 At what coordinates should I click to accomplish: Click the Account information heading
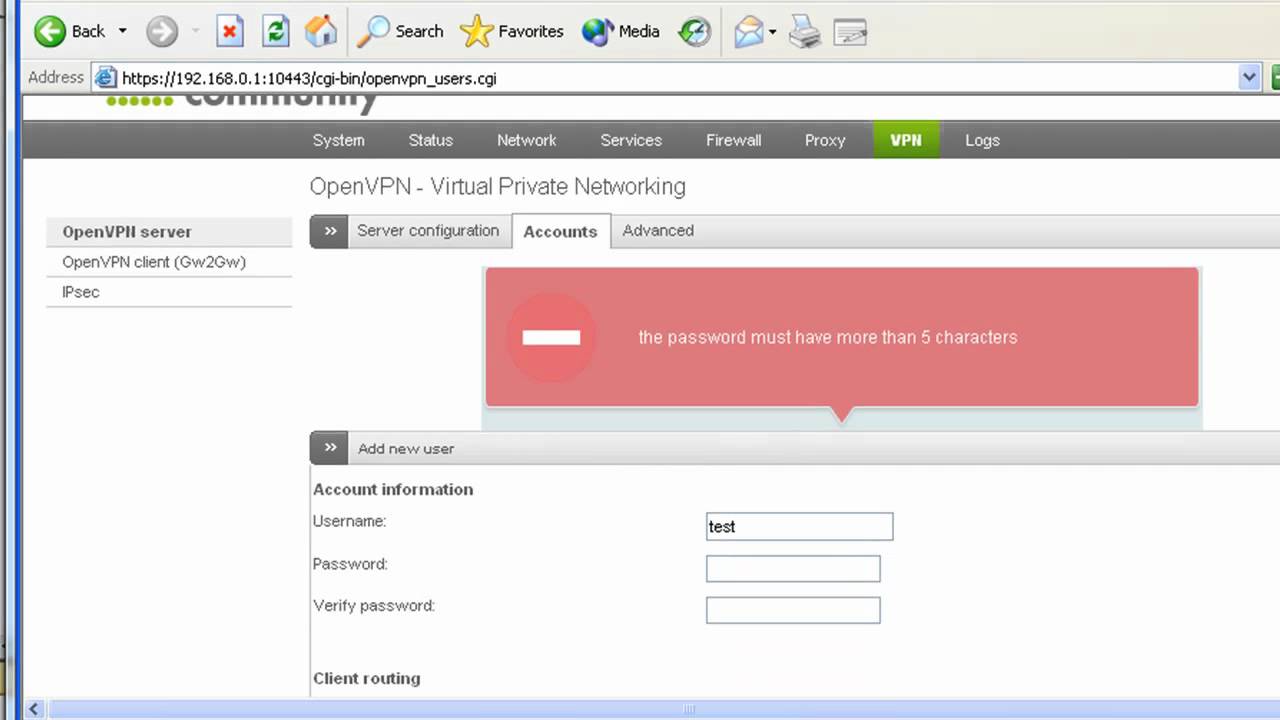tap(393, 489)
